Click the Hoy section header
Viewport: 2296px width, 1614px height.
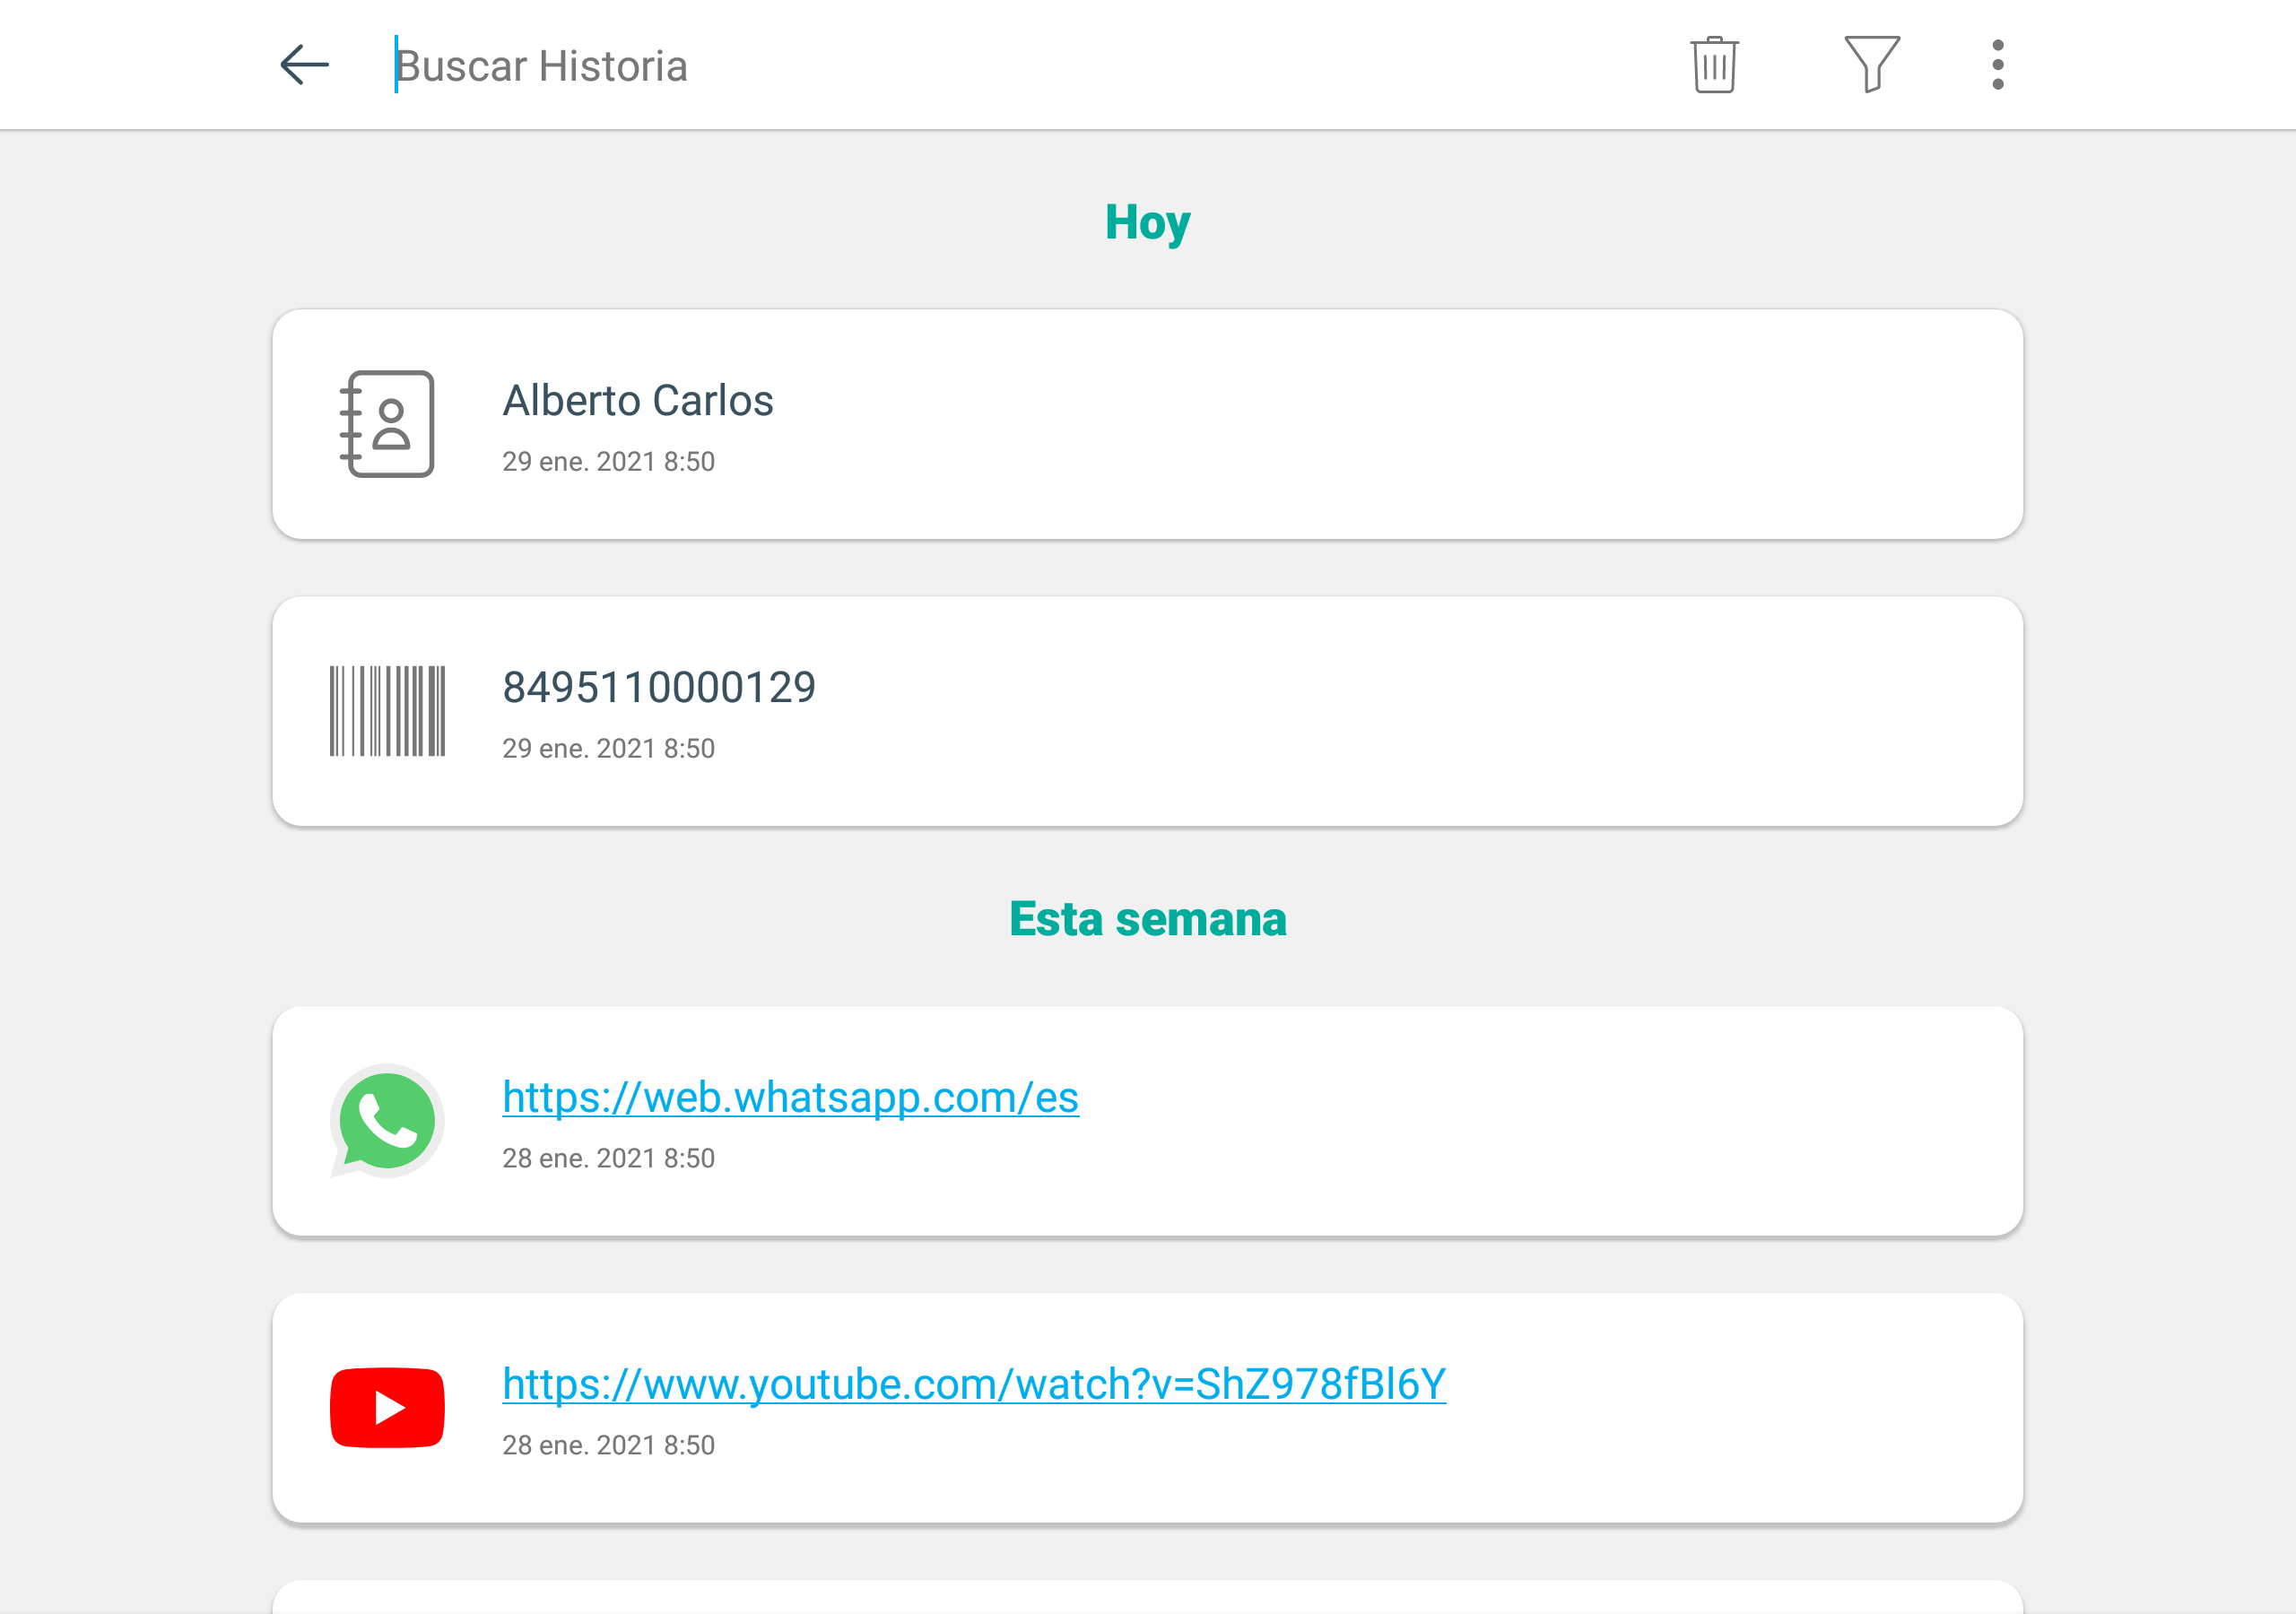(1147, 223)
